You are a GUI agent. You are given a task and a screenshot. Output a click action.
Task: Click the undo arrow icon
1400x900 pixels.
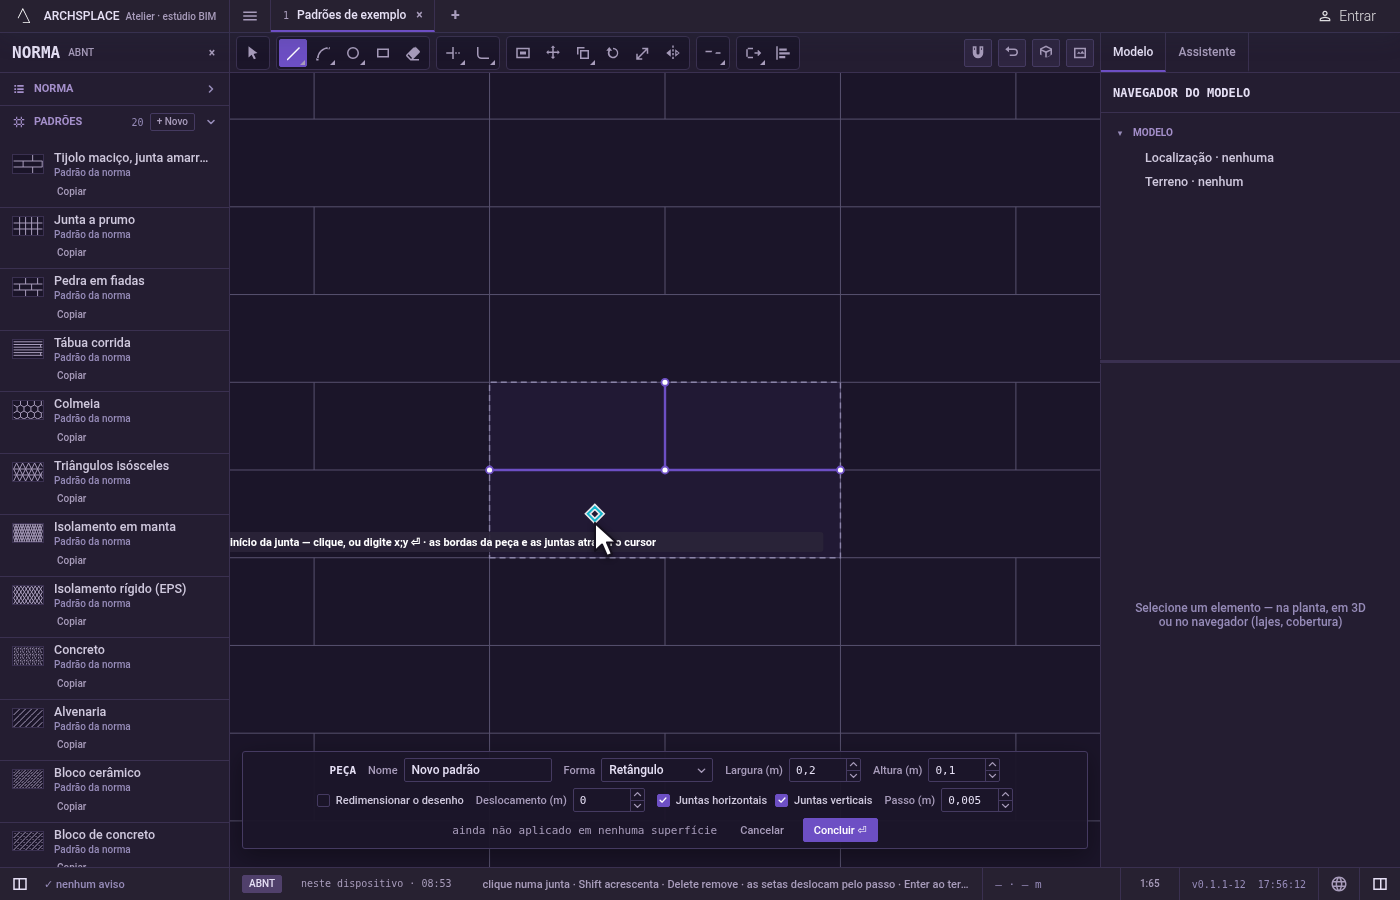pos(1012,53)
